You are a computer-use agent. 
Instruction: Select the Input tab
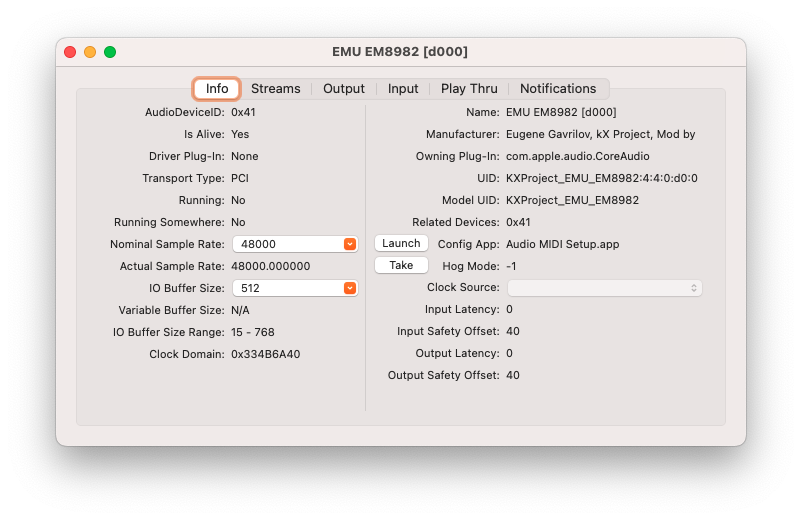(x=403, y=89)
